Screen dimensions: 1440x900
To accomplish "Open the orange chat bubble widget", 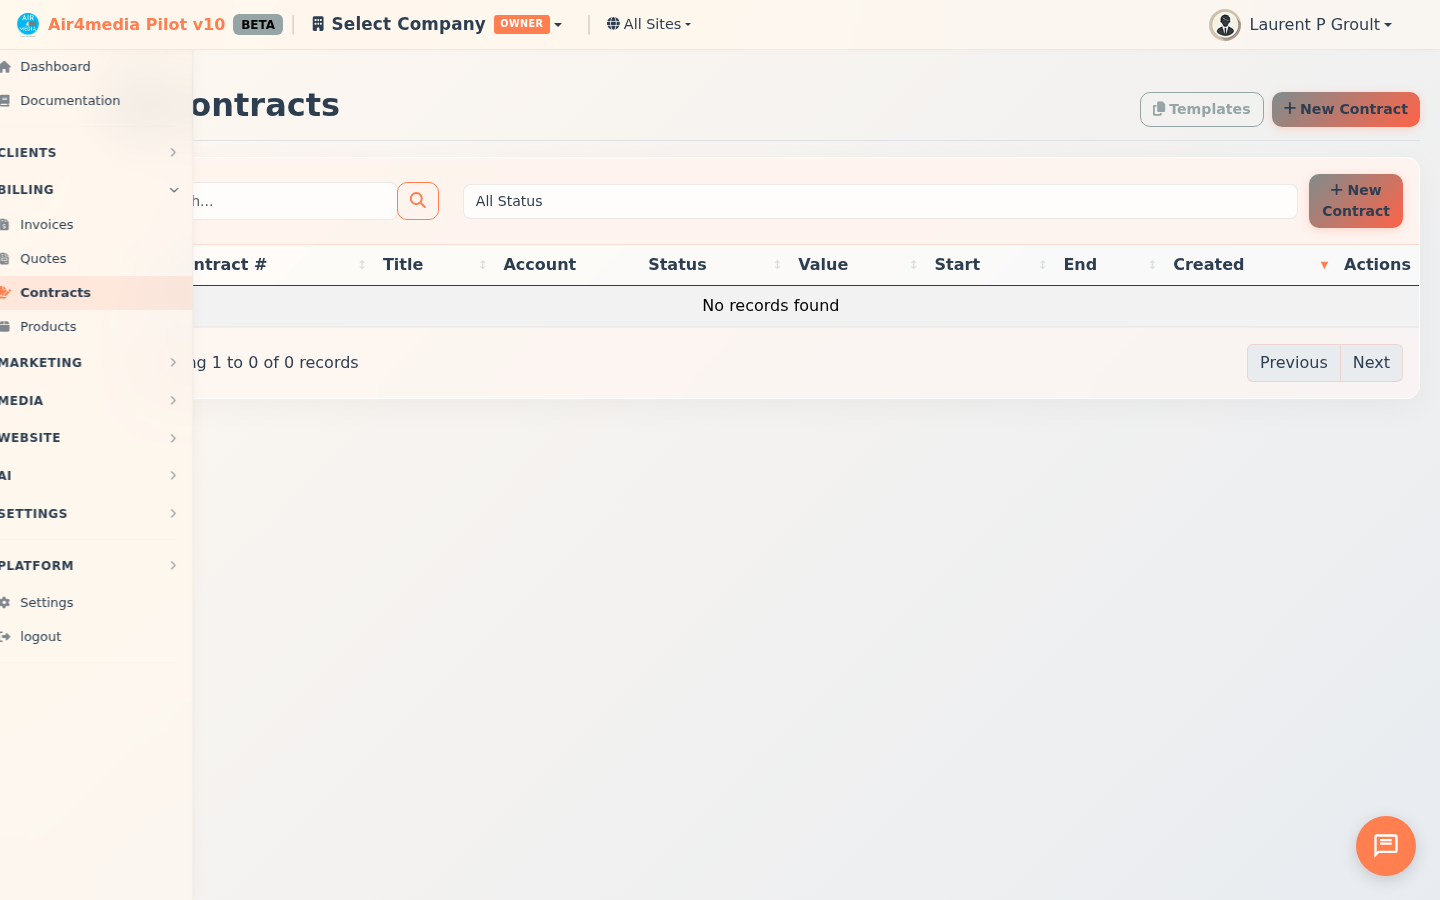I will pyautogui.click(x=1385, y=846).
